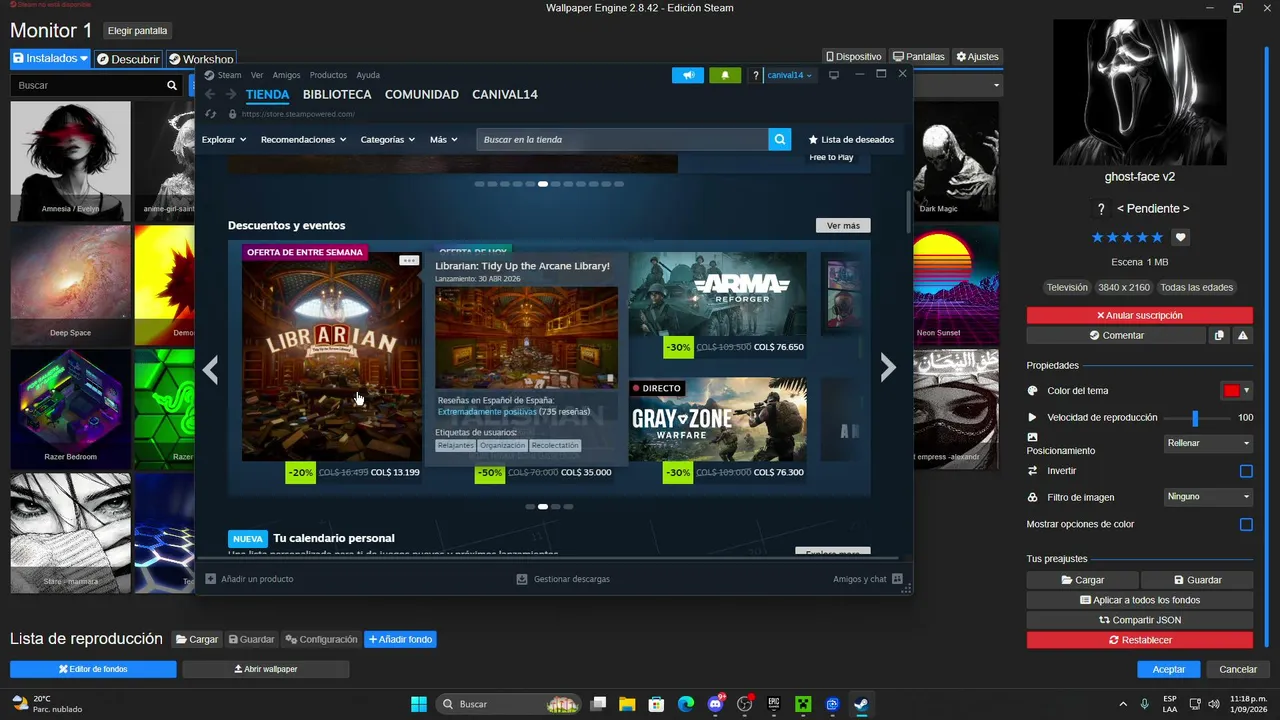Click Añadir un producto in Steam
The width and height of the screenshot is (1280, 720).
tap(249, 579)
